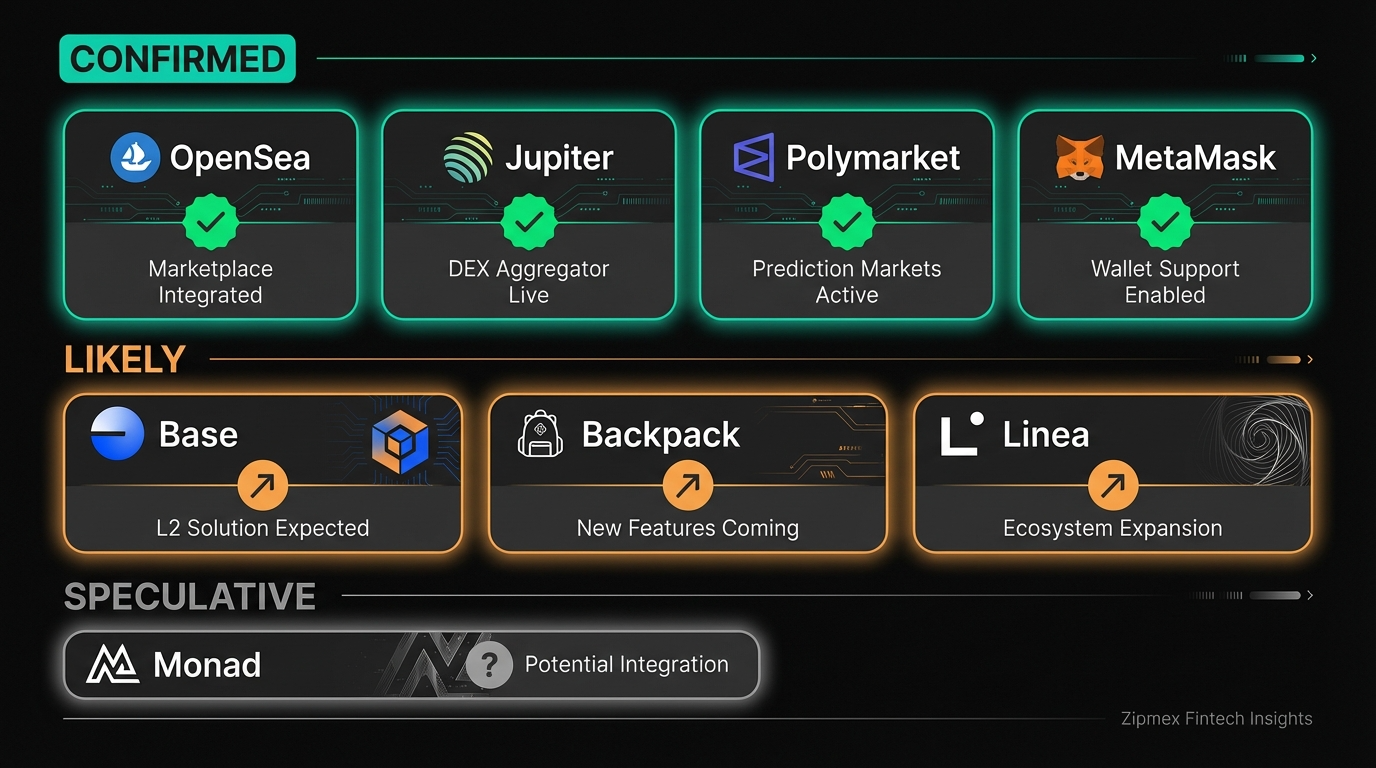Screen dimensions: 1376x768
Task: Click the 'New Features Coming' text
Action: pyautogui.click(x=688, y=528)
